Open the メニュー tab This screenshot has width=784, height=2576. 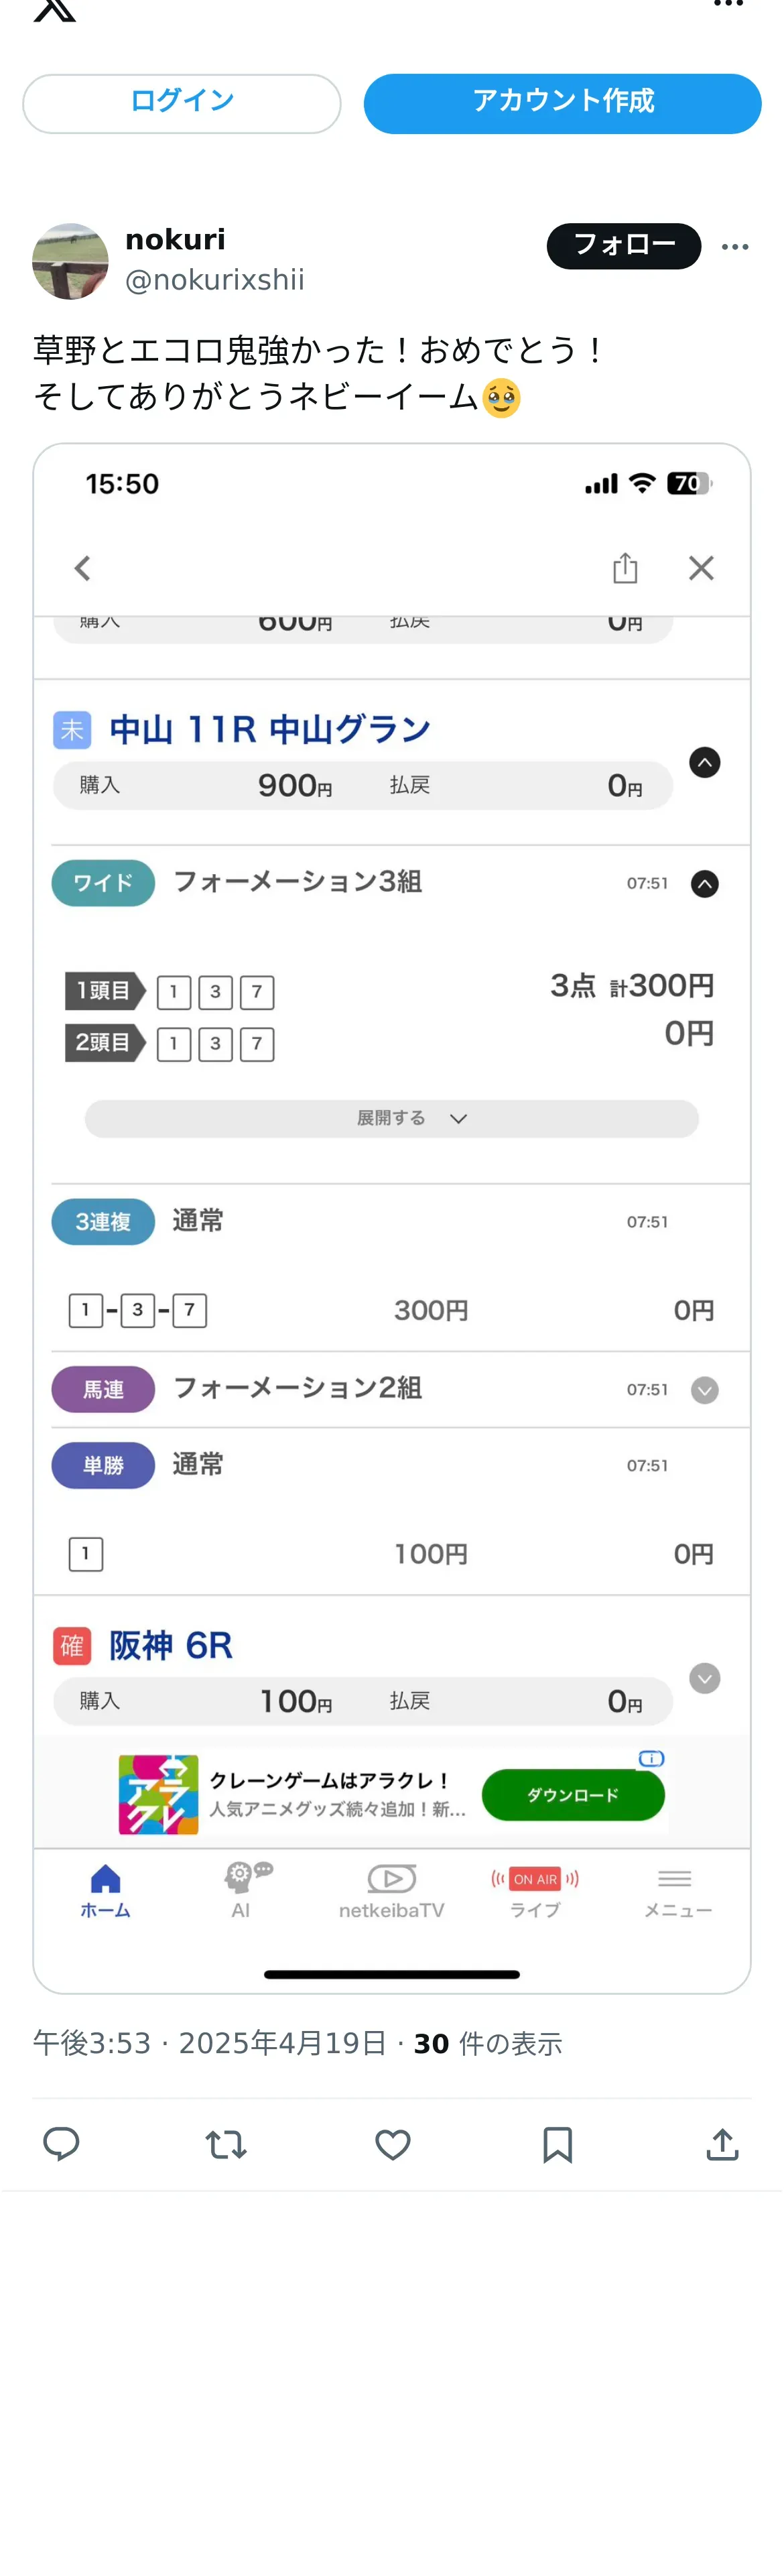click(677, 1891)
